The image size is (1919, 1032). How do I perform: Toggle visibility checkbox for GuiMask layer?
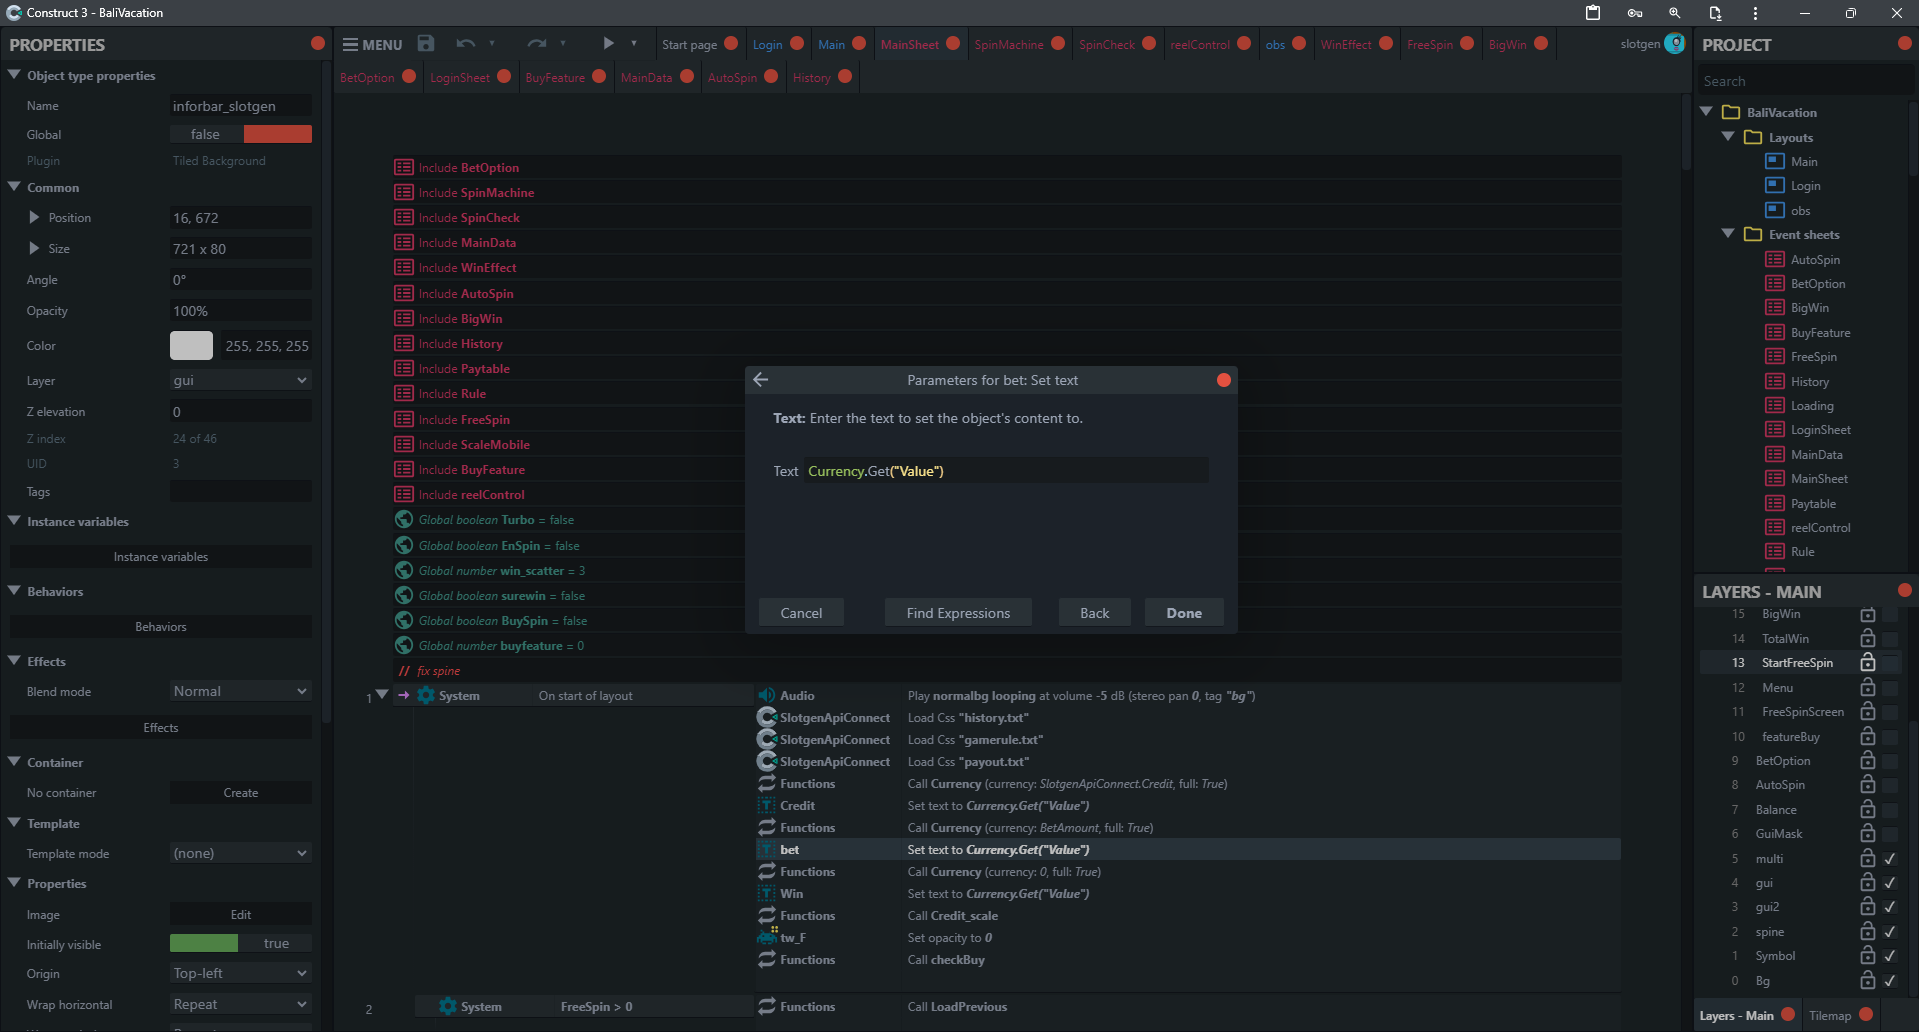[x=1890, y=833]
